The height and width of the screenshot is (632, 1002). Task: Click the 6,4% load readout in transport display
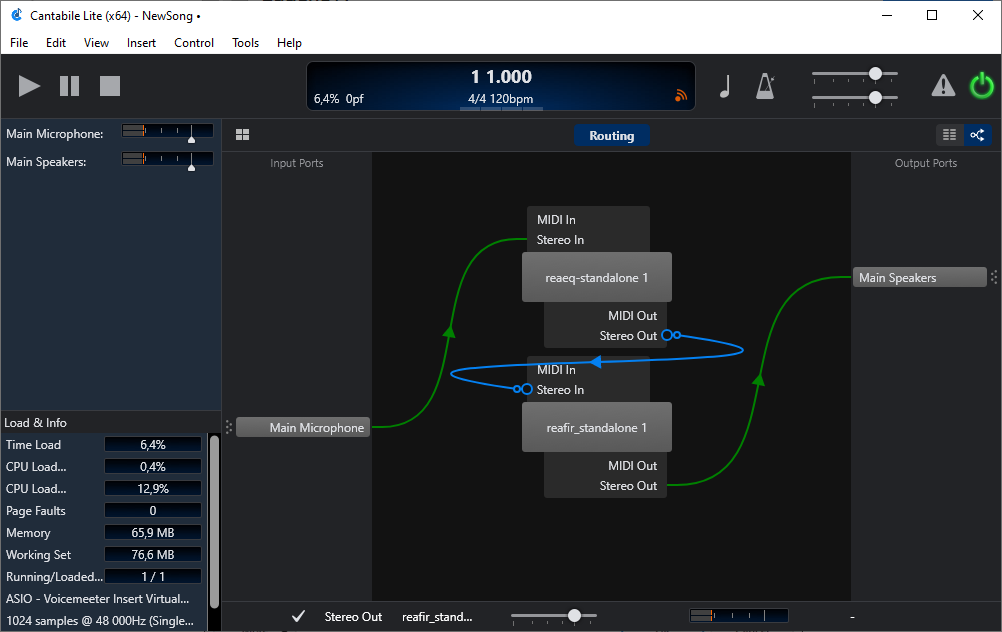(327, 99)
